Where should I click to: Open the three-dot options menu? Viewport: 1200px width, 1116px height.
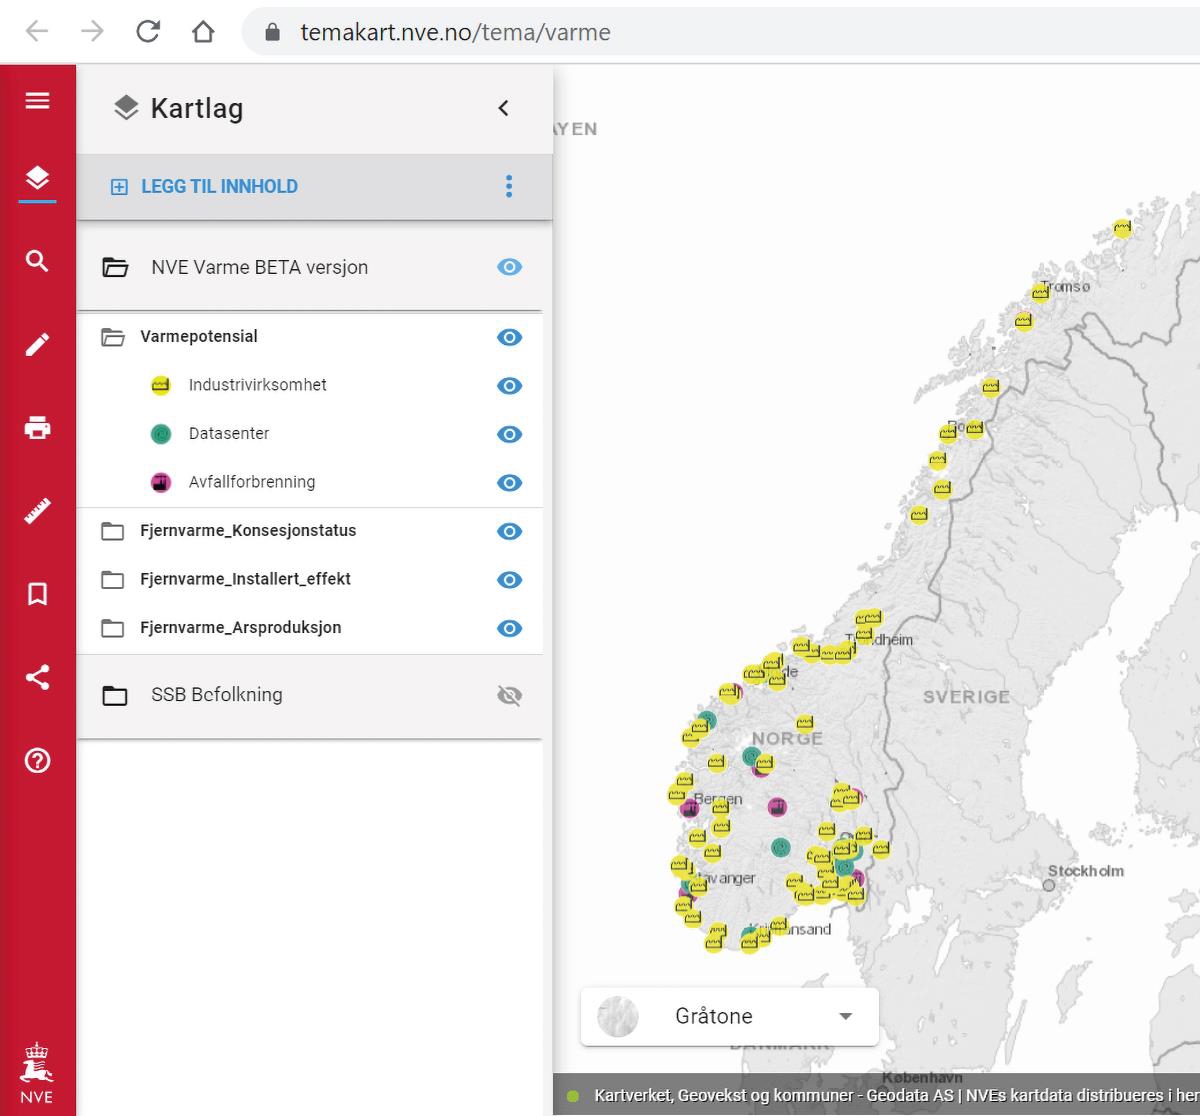point(509,186)
